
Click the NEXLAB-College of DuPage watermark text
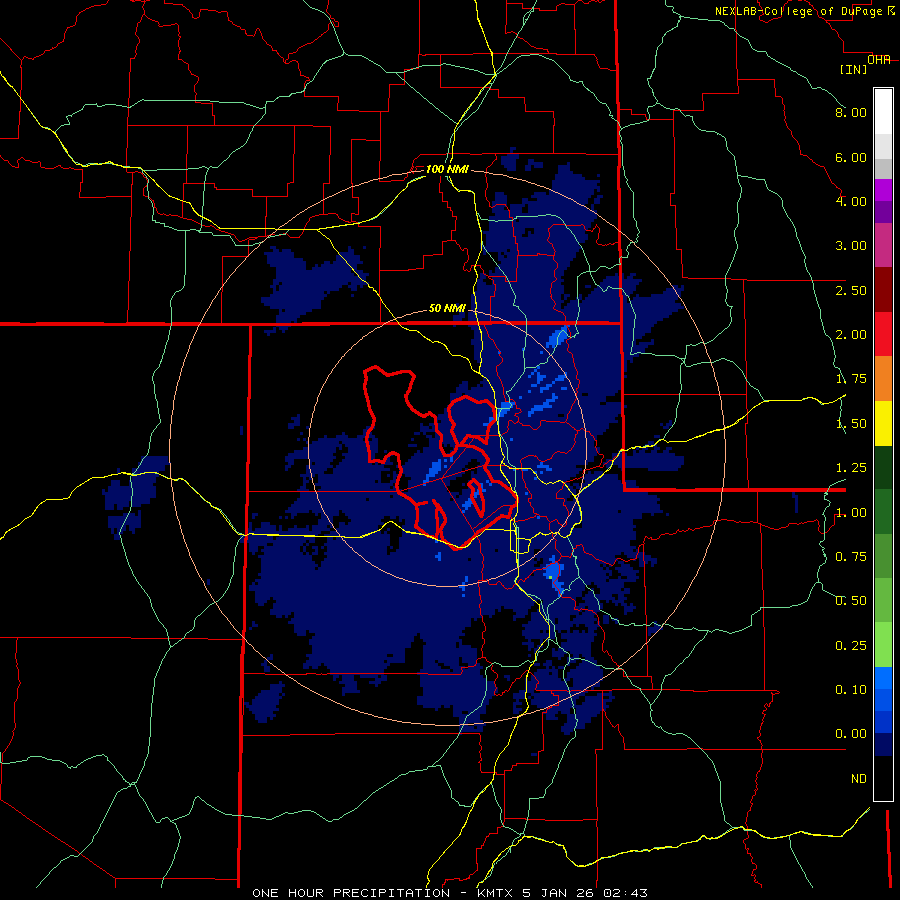coord(806,11)
